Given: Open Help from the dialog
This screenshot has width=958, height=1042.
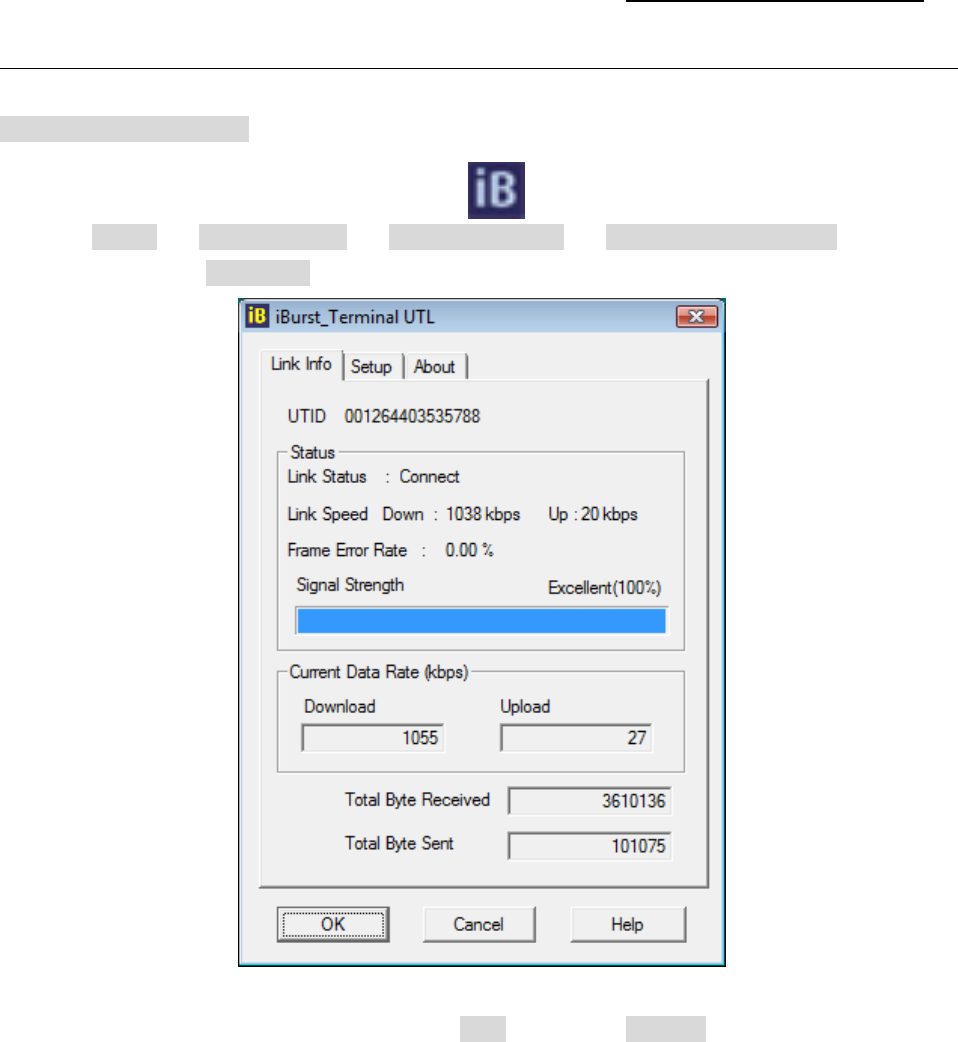Looking at the screenshot, I should (x=627, y=924).
